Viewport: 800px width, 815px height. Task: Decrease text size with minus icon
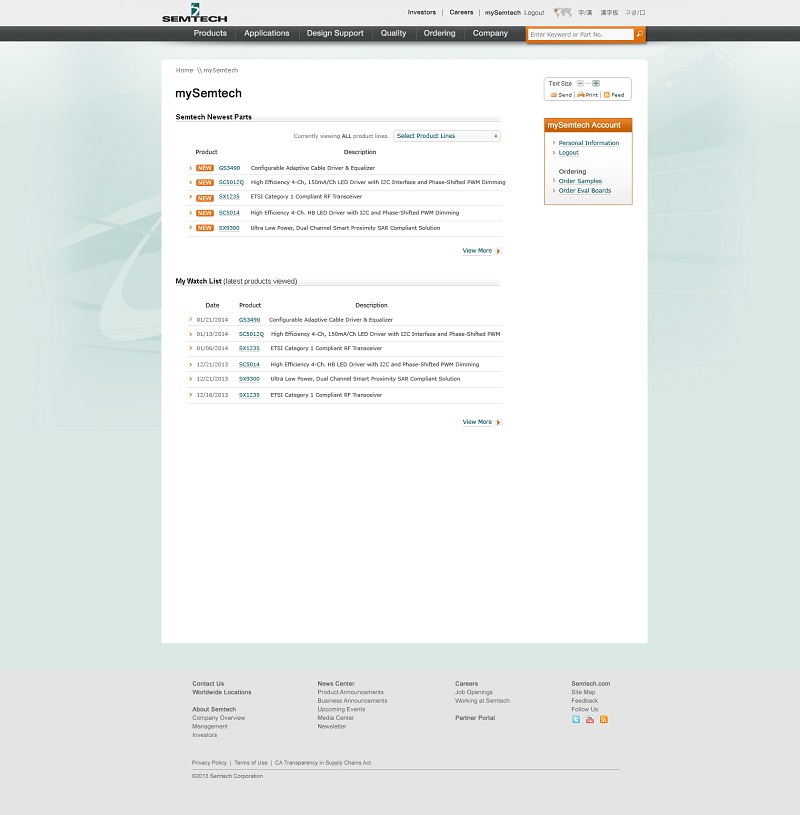pyautogui.click(x=580, y=83)
